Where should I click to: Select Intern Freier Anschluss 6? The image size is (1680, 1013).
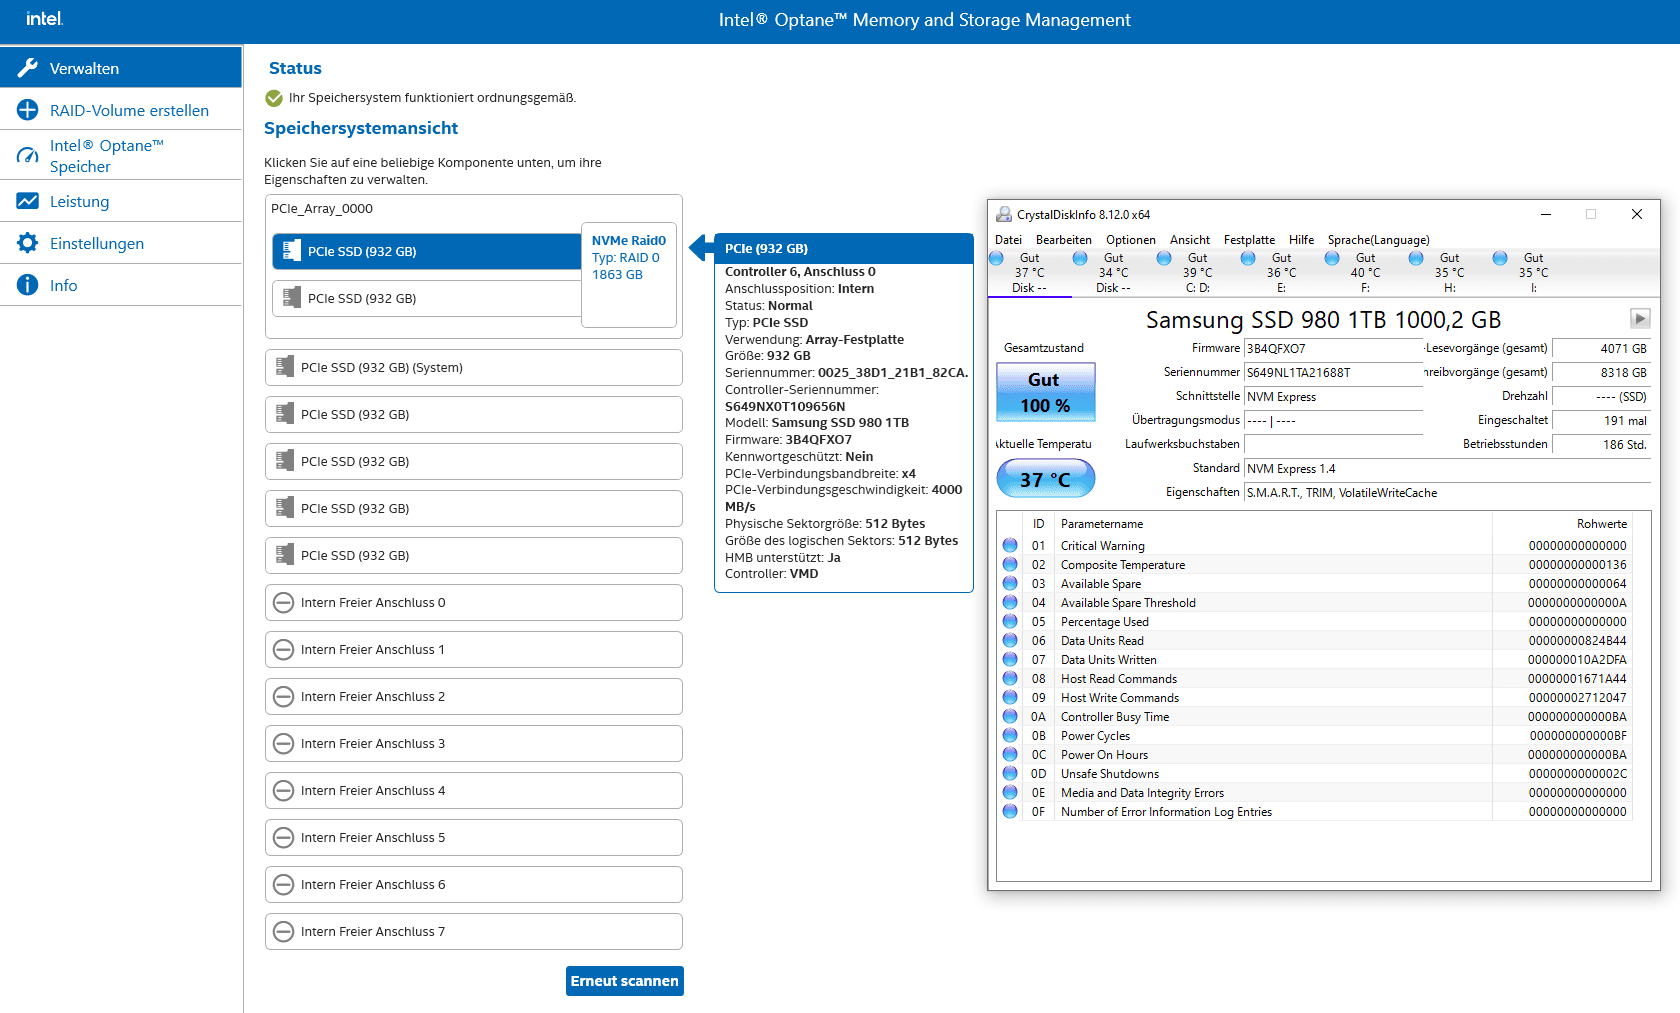tap(474, 885)
